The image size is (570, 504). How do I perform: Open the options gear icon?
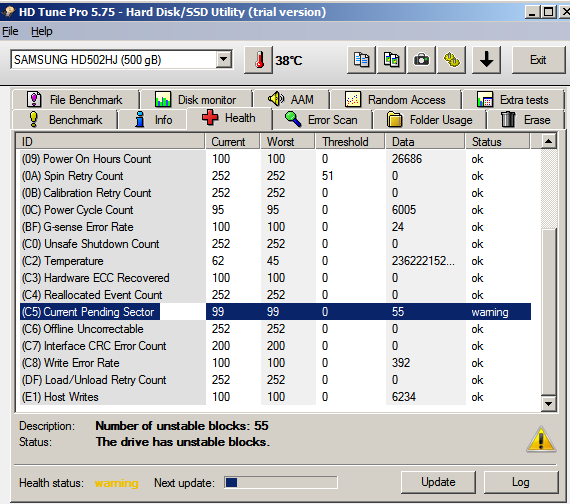click(452, 60)
